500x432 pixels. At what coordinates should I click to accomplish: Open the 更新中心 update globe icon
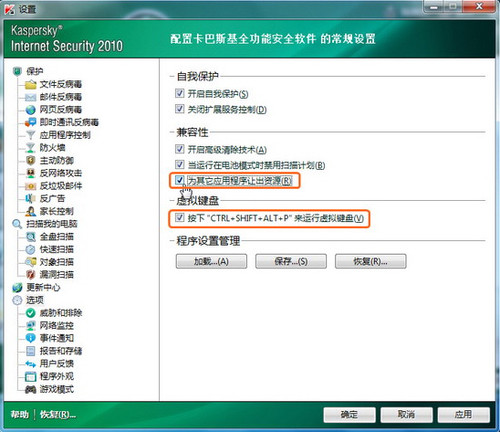pos(17,287)
